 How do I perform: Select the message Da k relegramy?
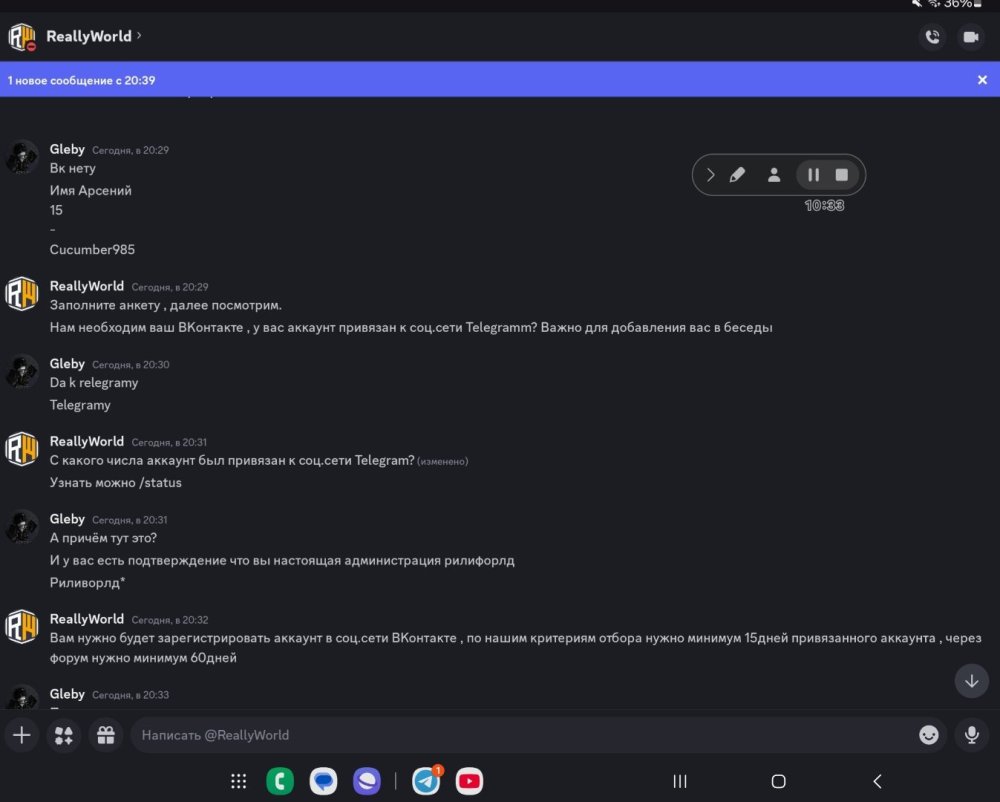tap(94, 383)
